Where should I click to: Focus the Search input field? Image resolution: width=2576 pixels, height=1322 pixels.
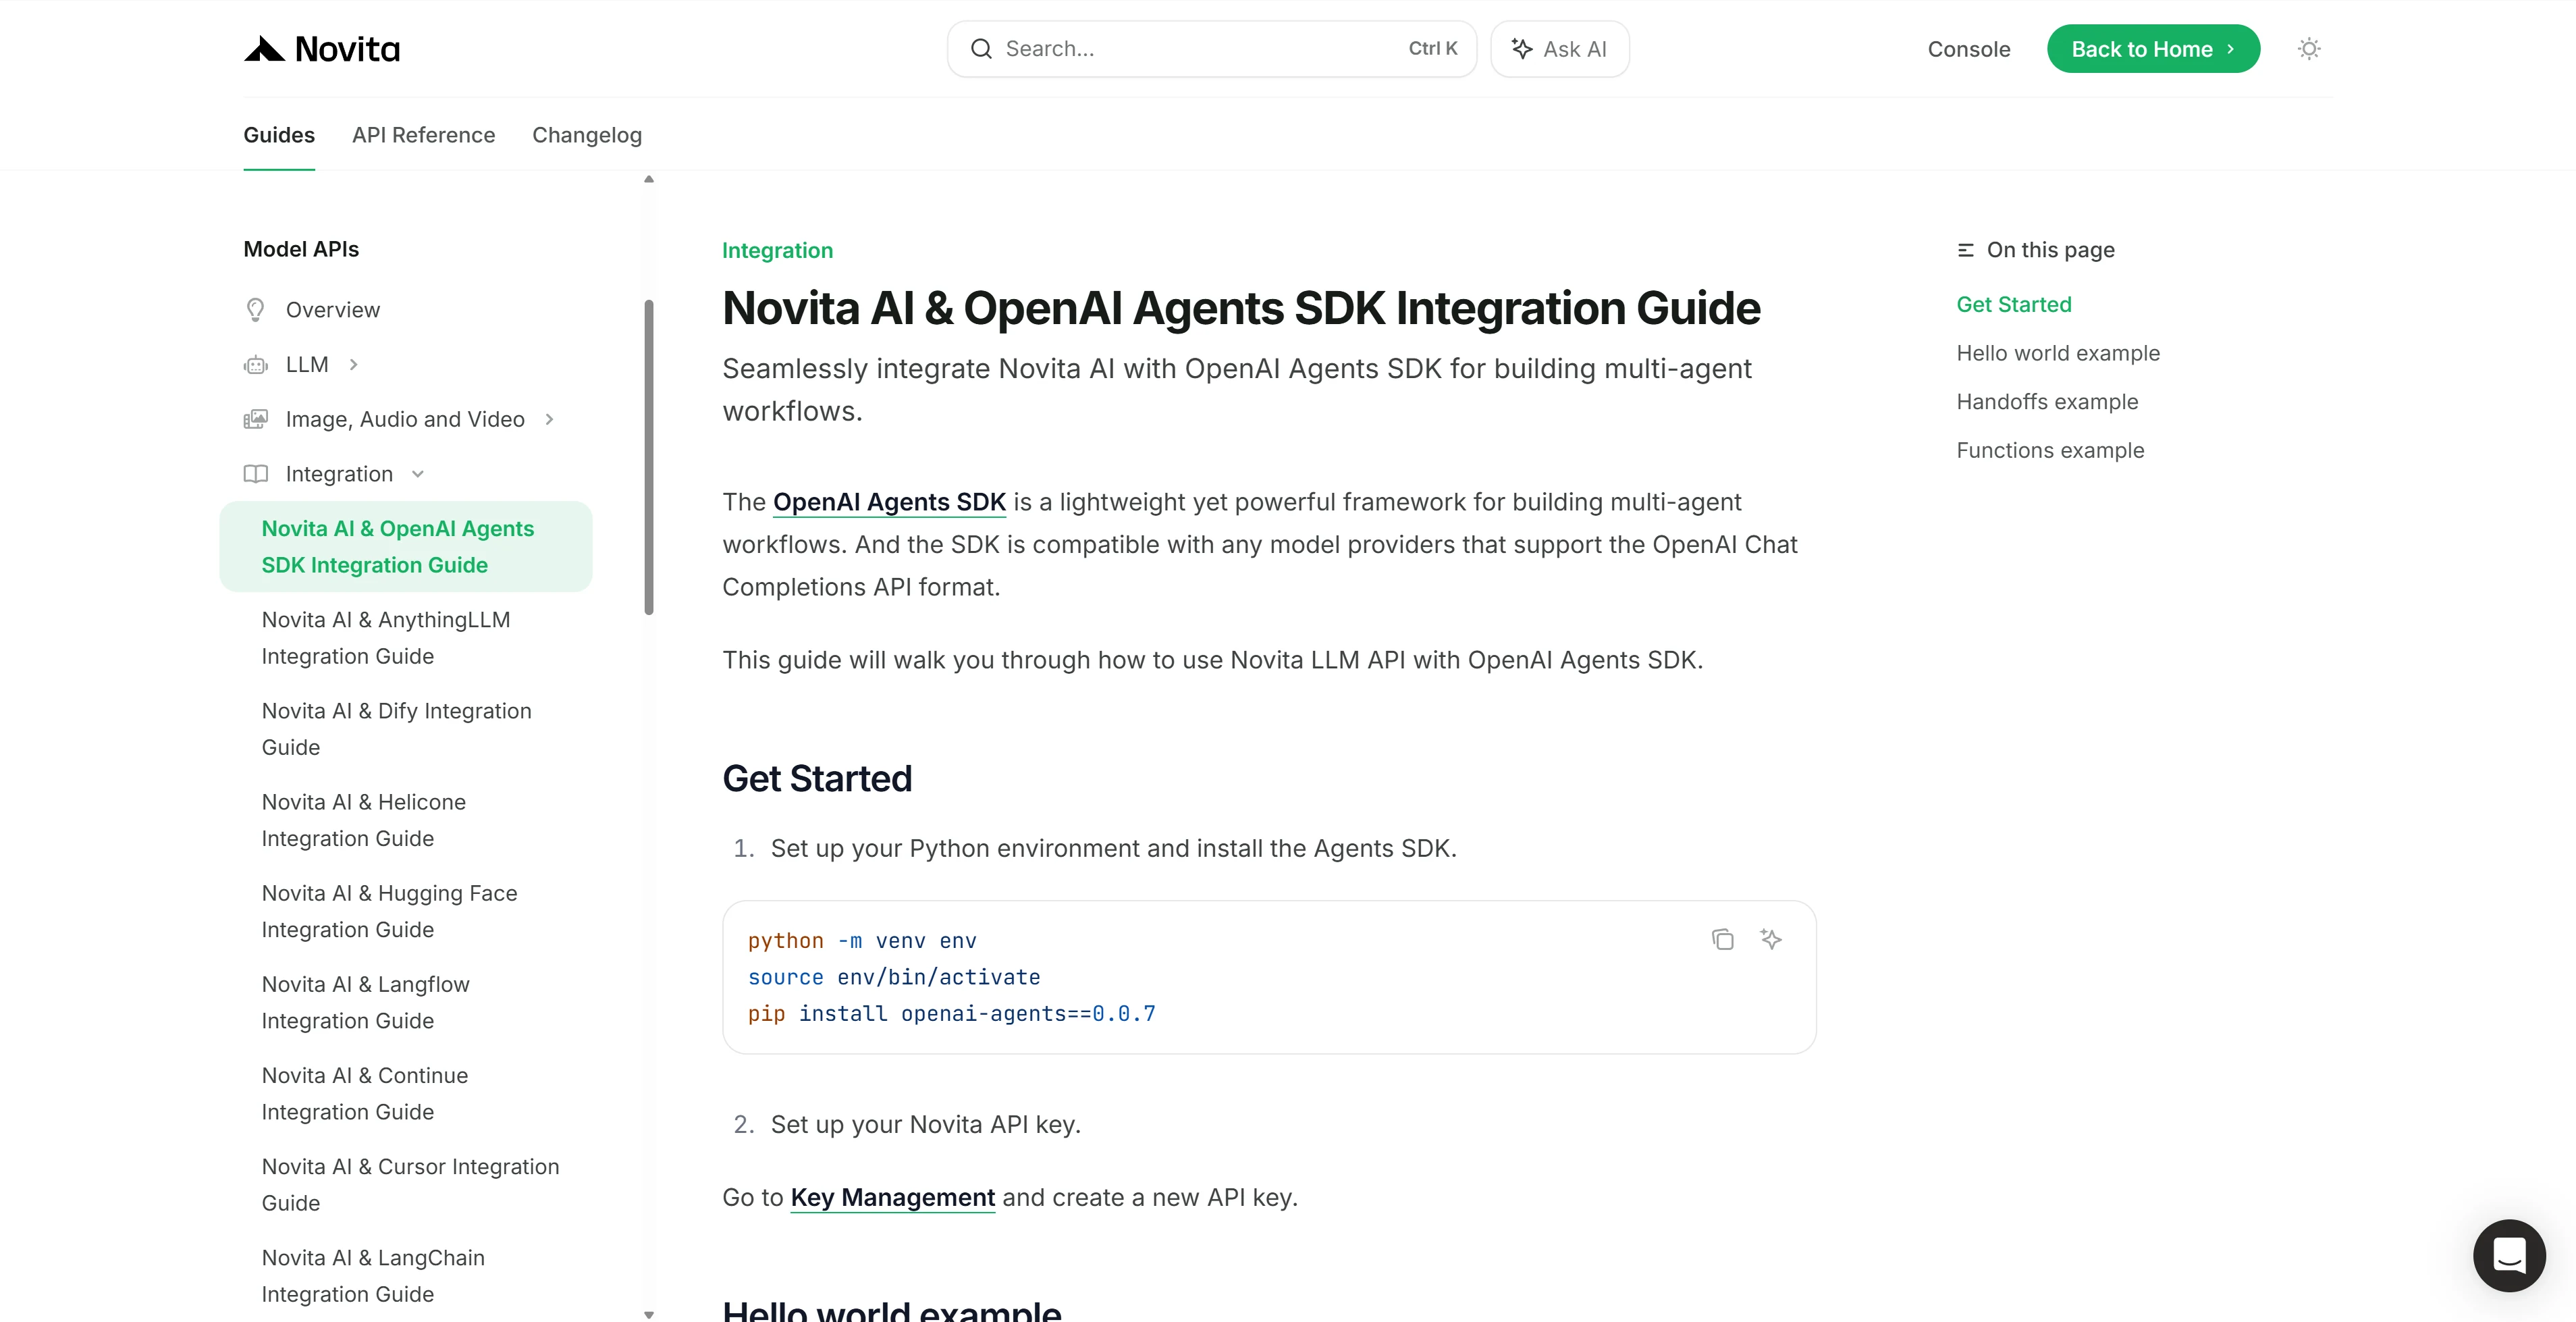coord(1211,49)
